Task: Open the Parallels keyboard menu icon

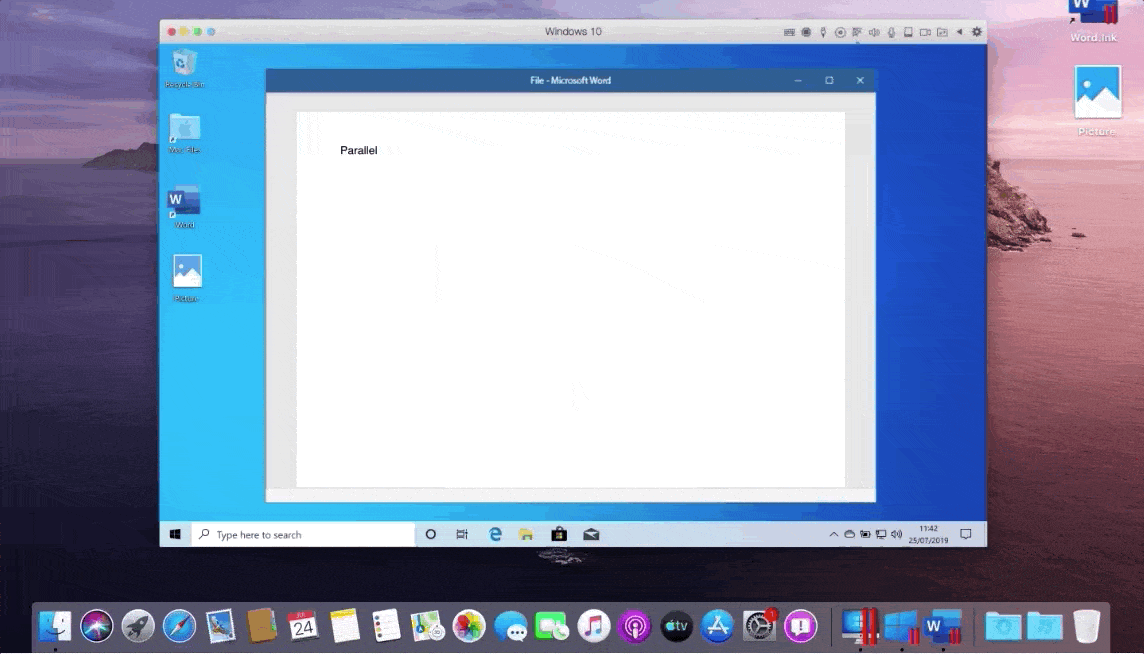Action: [789, 32]
